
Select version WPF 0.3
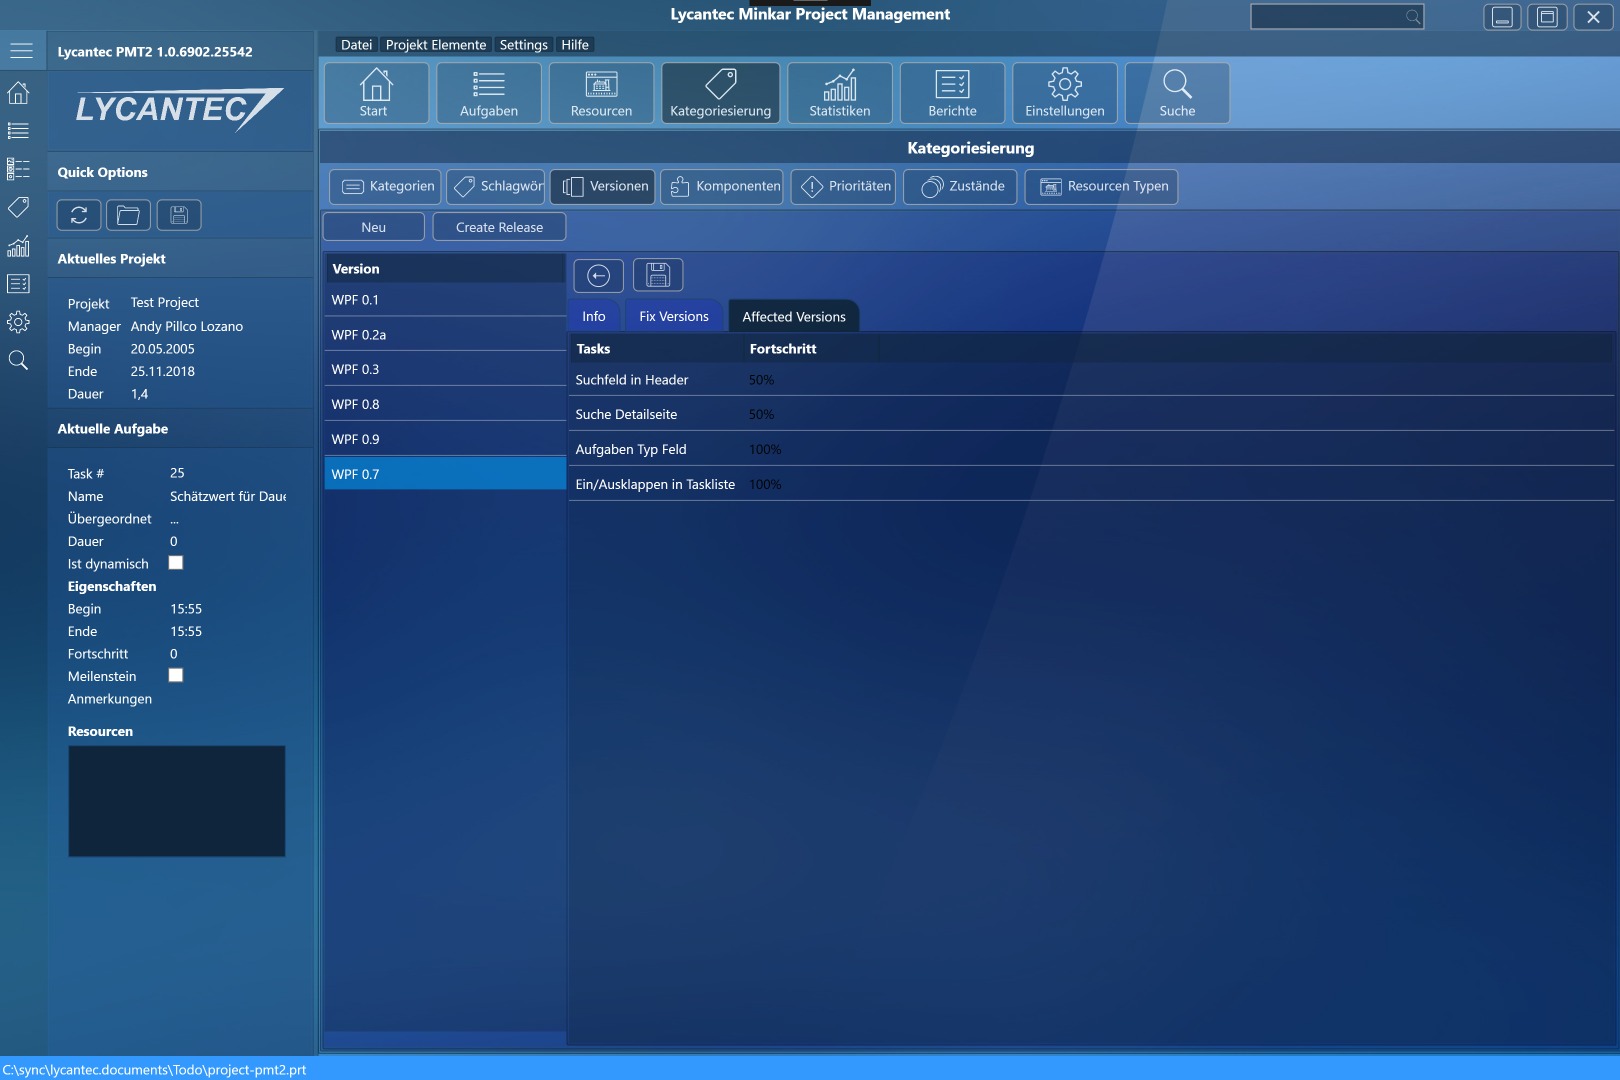[x=445, y=369]
